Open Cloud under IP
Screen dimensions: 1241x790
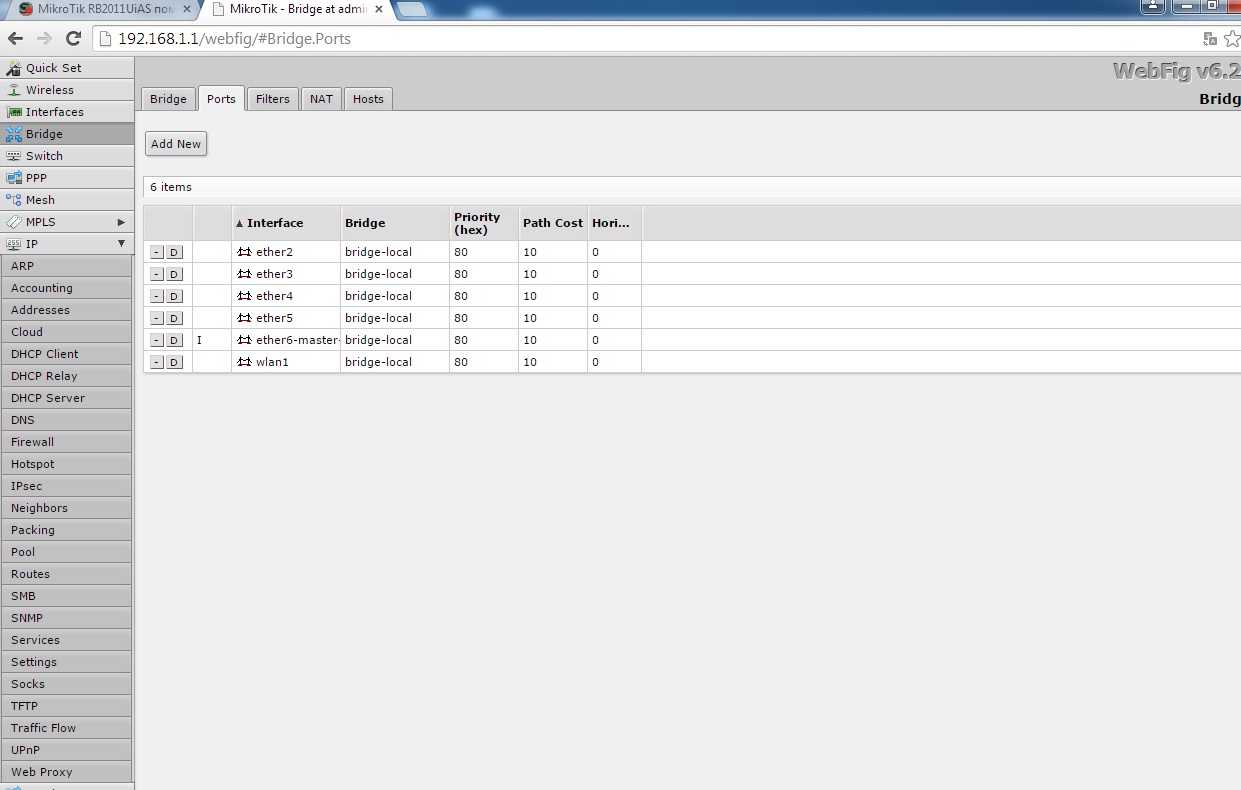click(66, 332)
